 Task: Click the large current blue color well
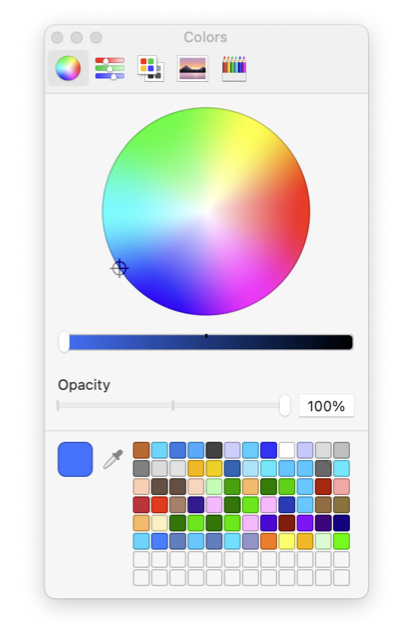tap(75, 459)
